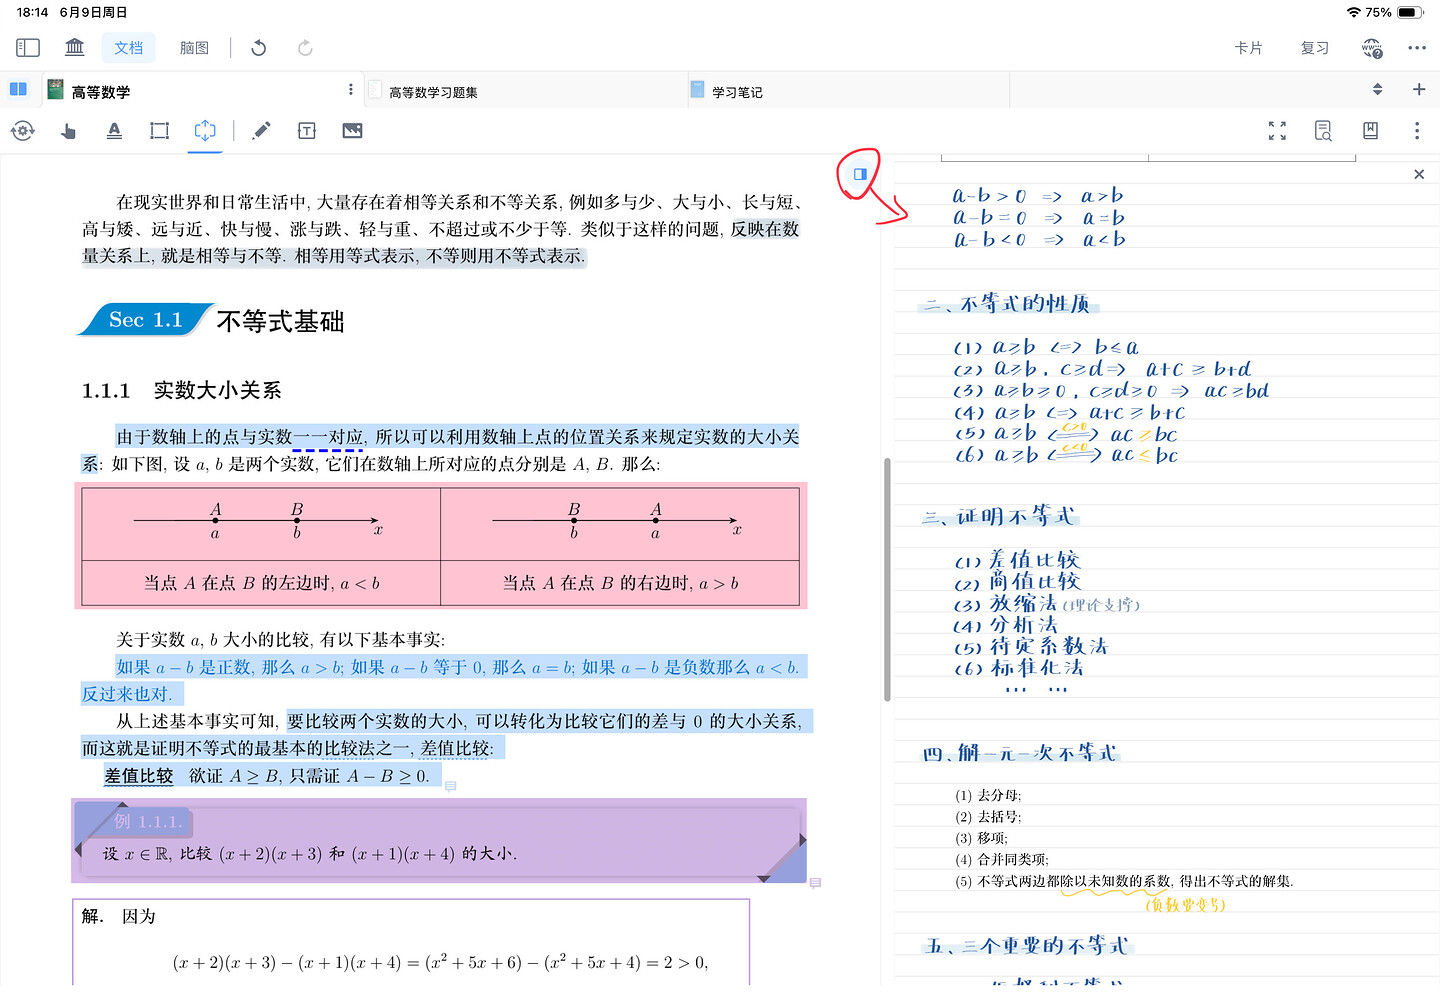Click the yellow annotation (负数变号)
Screen dimensions: 1440x1005
pyautogui.click(x=1185, y=905)
